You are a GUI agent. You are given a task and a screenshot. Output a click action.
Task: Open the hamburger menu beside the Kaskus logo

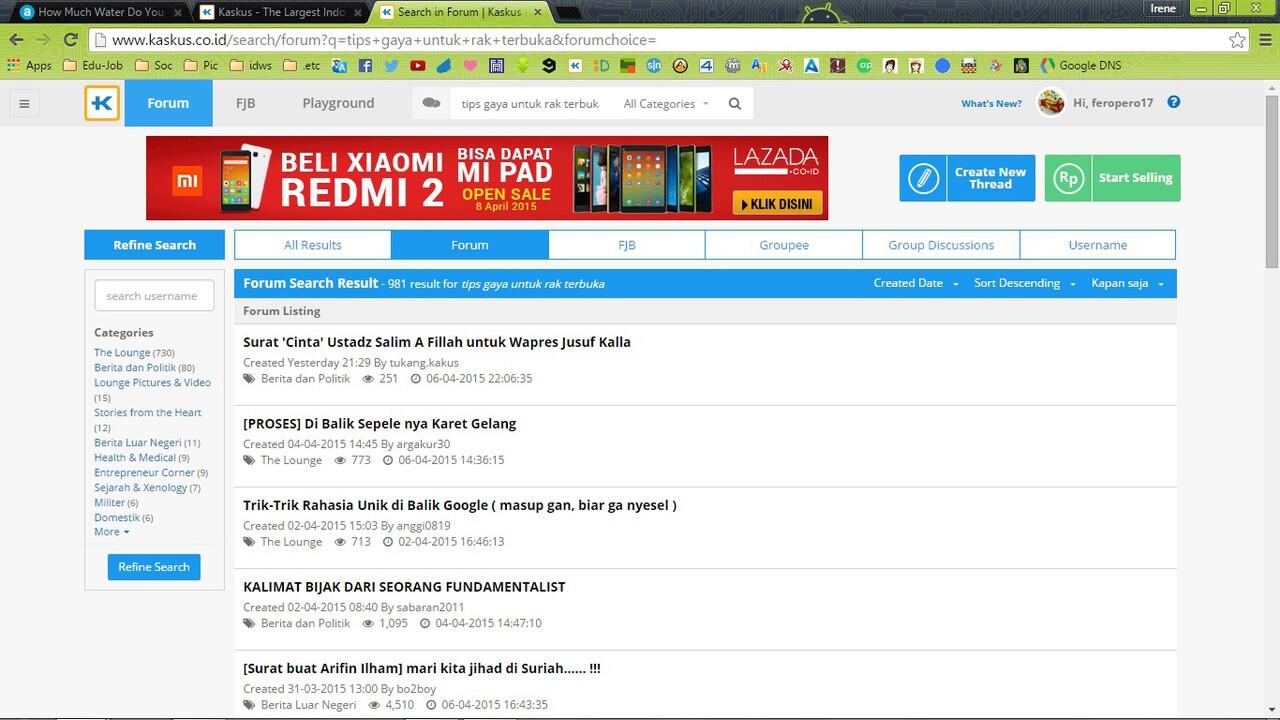click(x=24, y=103)
